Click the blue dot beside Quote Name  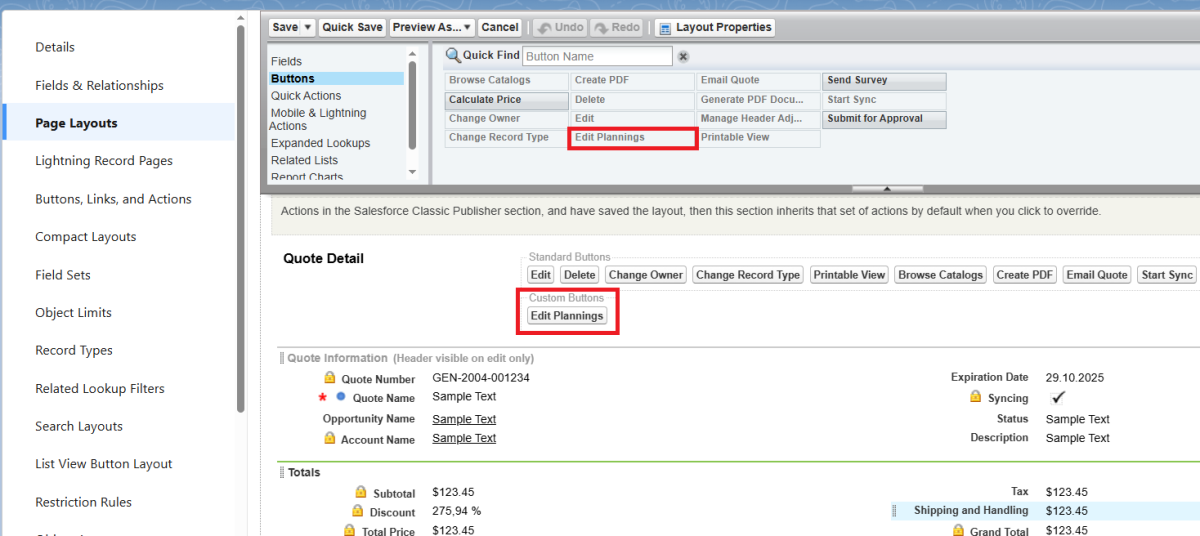point(340,398)
